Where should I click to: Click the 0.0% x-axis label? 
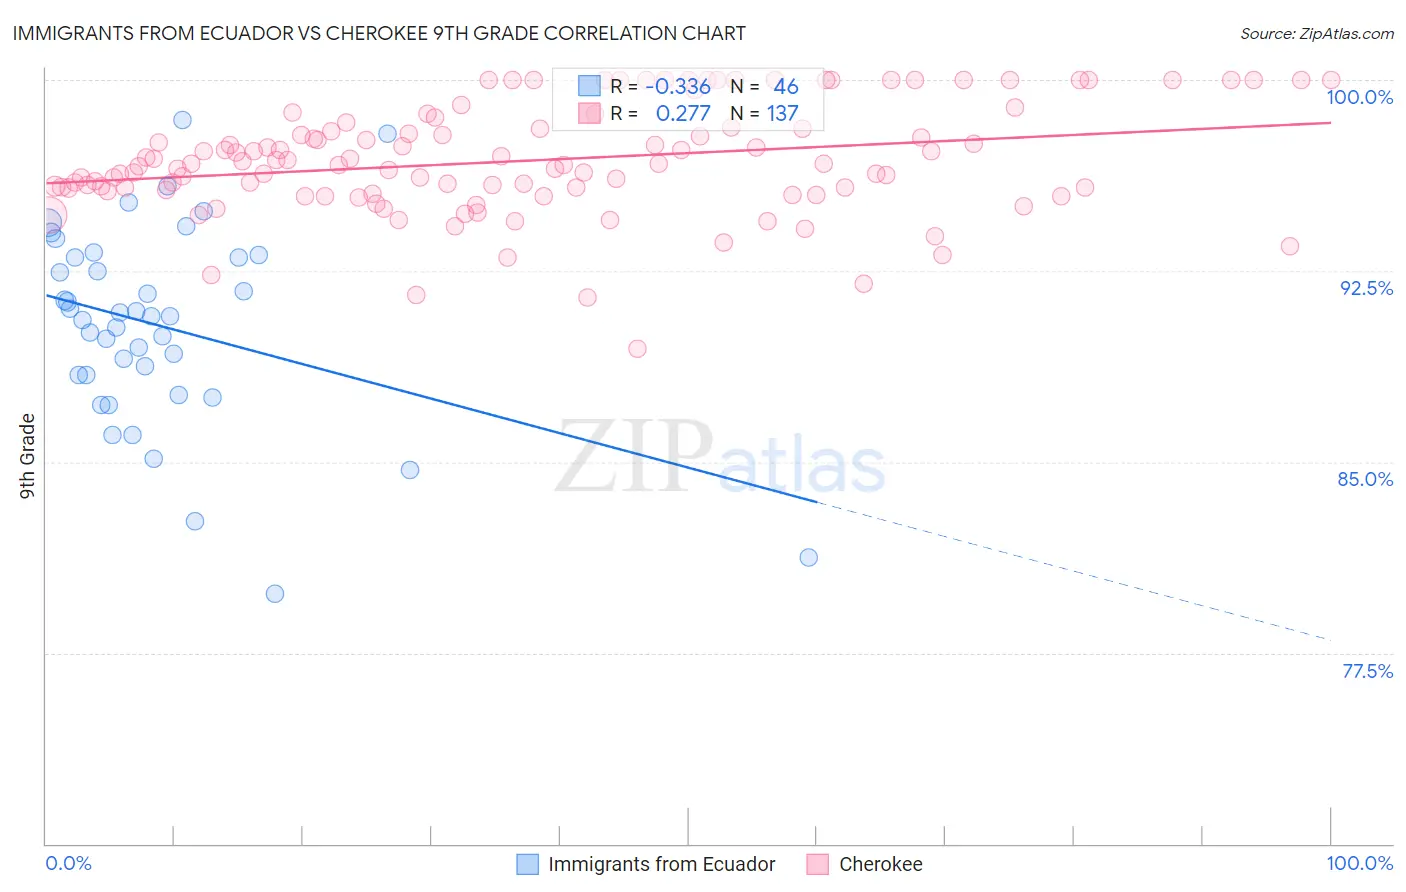point(69,863)
